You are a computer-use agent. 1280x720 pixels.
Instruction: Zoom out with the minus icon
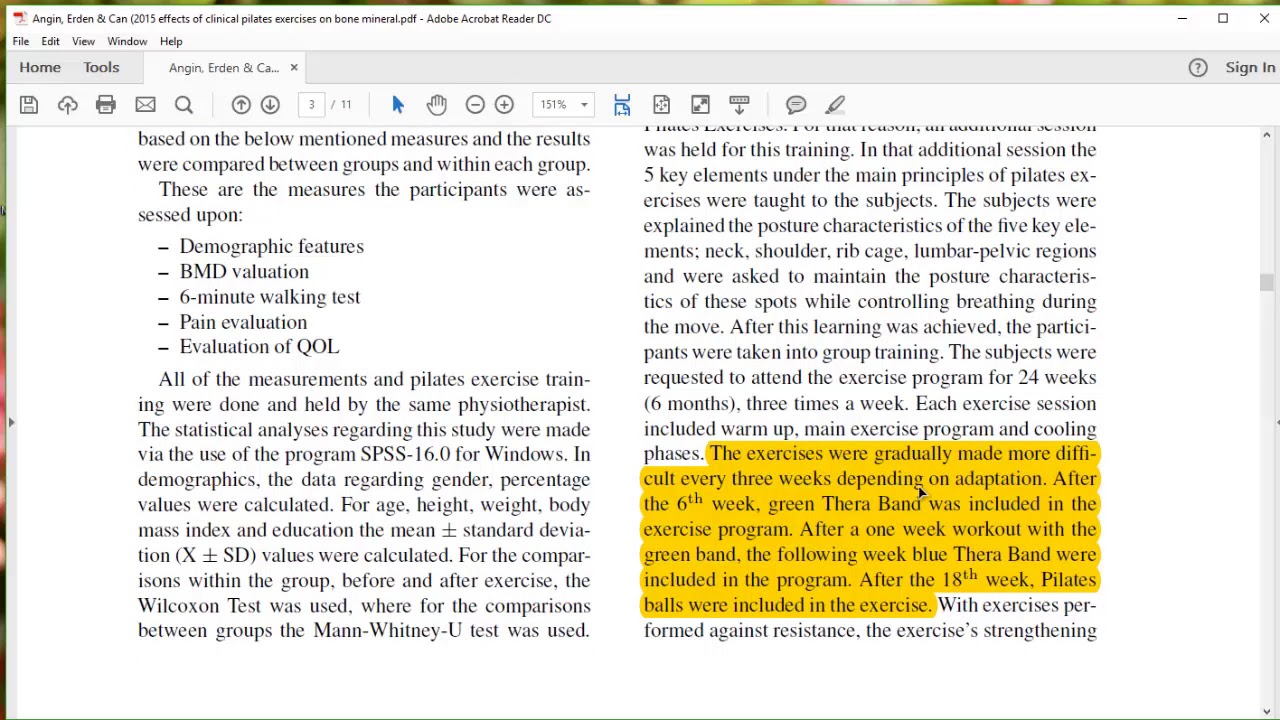click(x=475, y=105)
